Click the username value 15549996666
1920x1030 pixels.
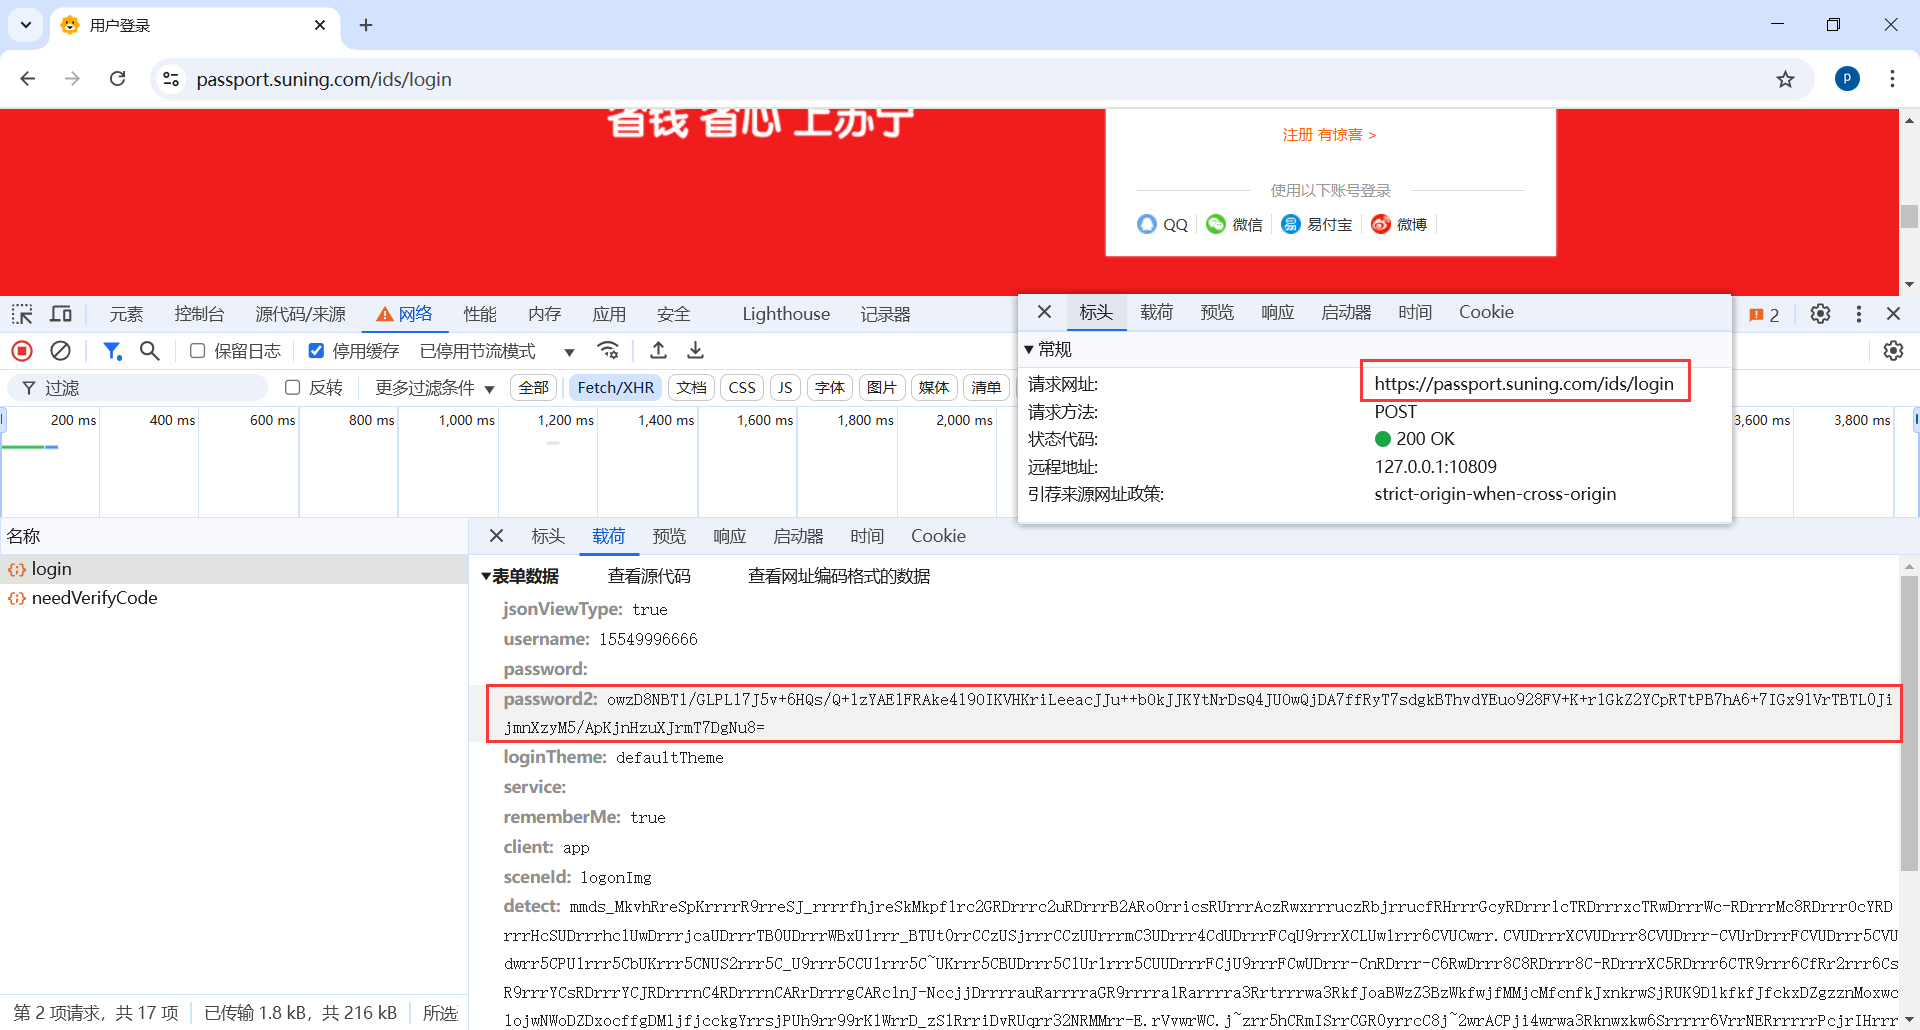coord(648,639)
